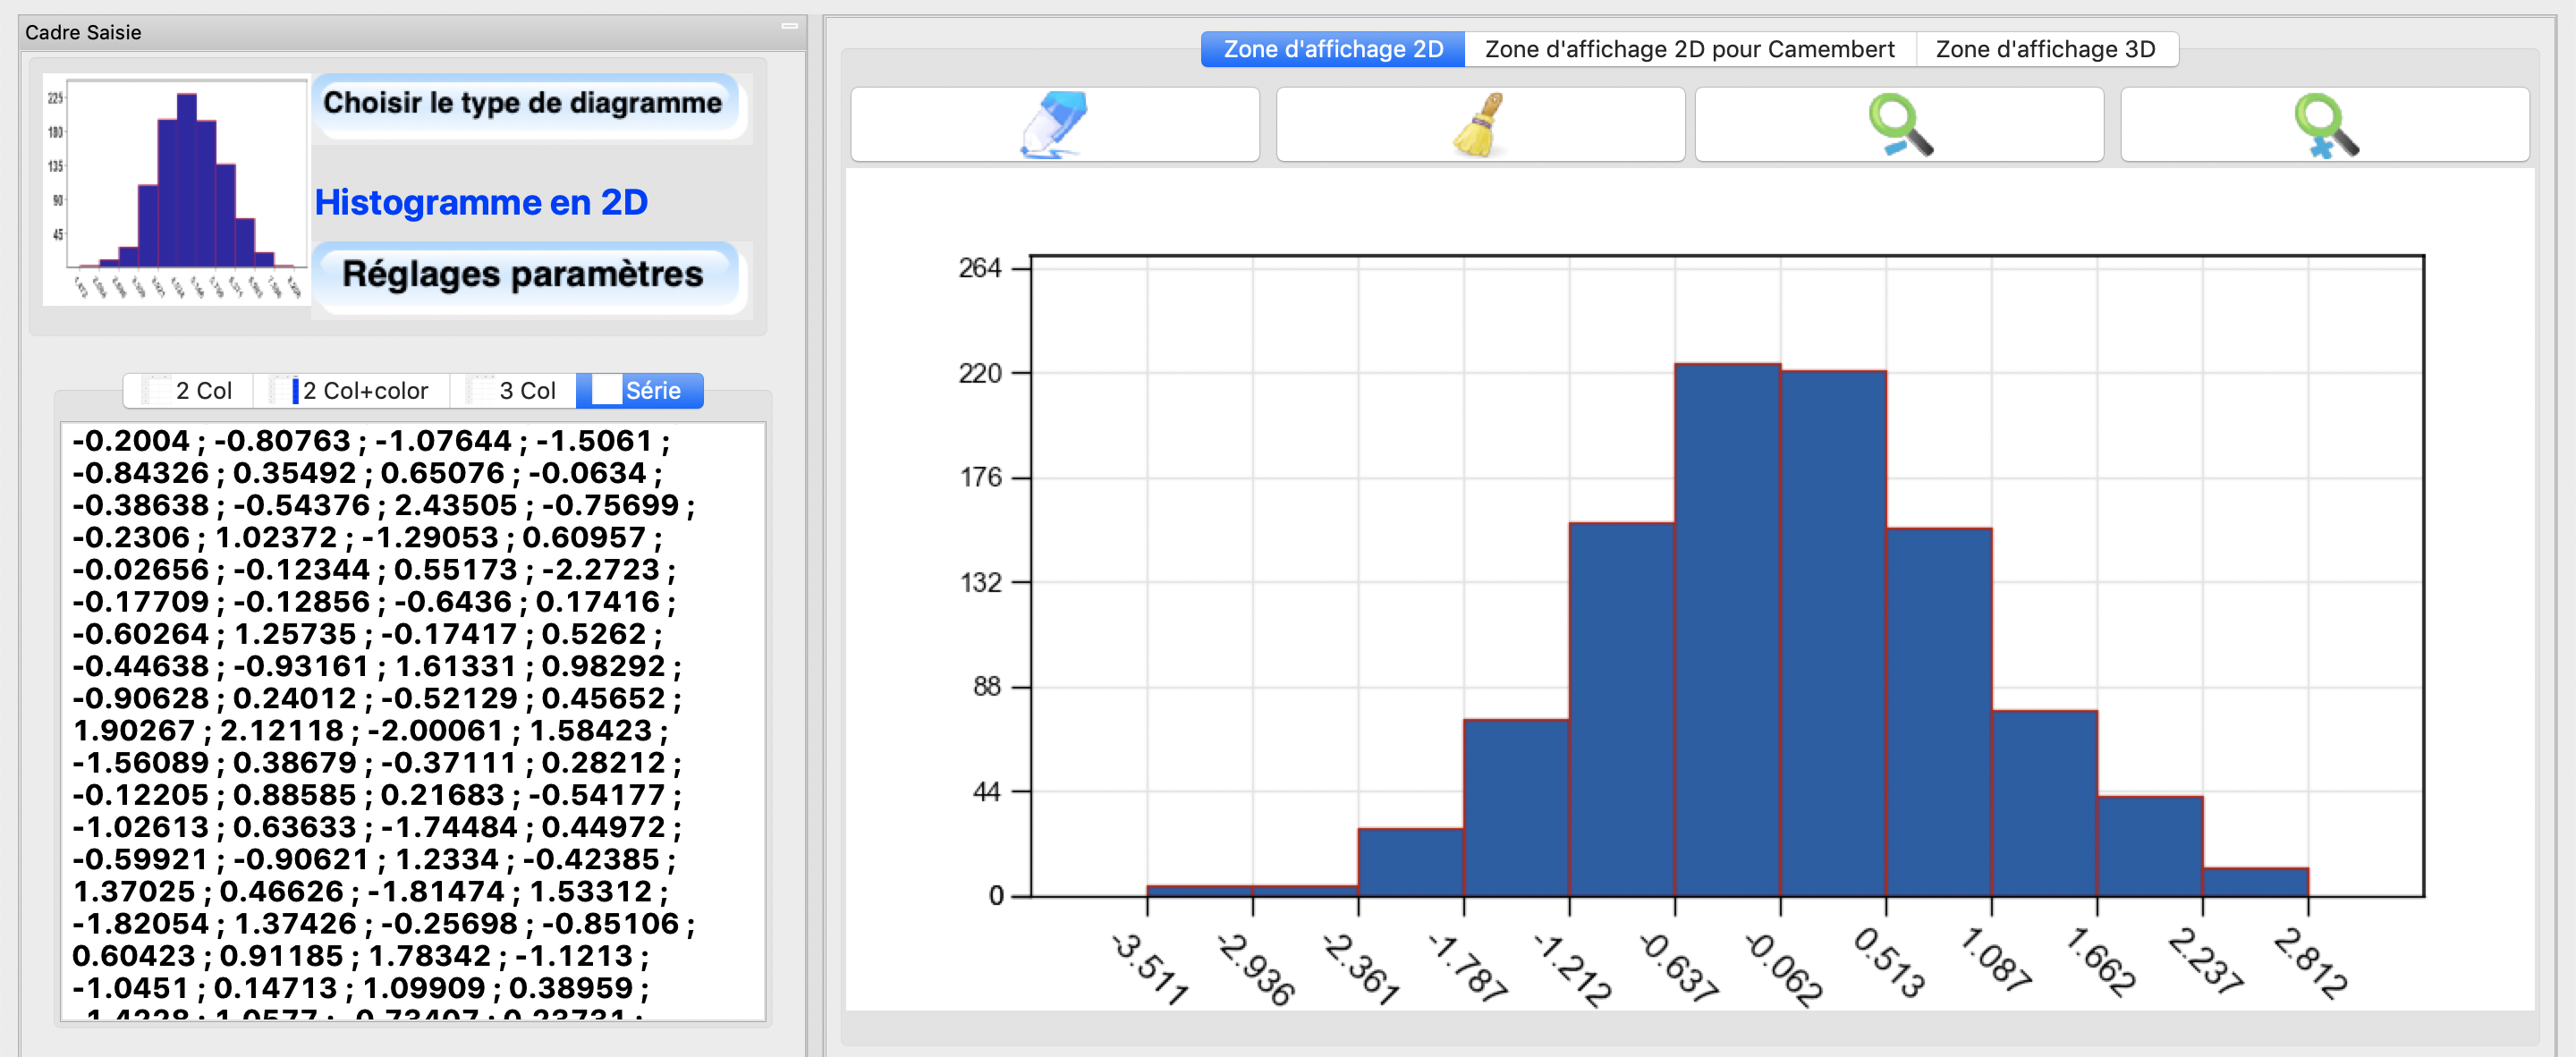The image size is (2576, 1057).
Task: Click the value 1.90267 in data list
Action: [134, 731]
